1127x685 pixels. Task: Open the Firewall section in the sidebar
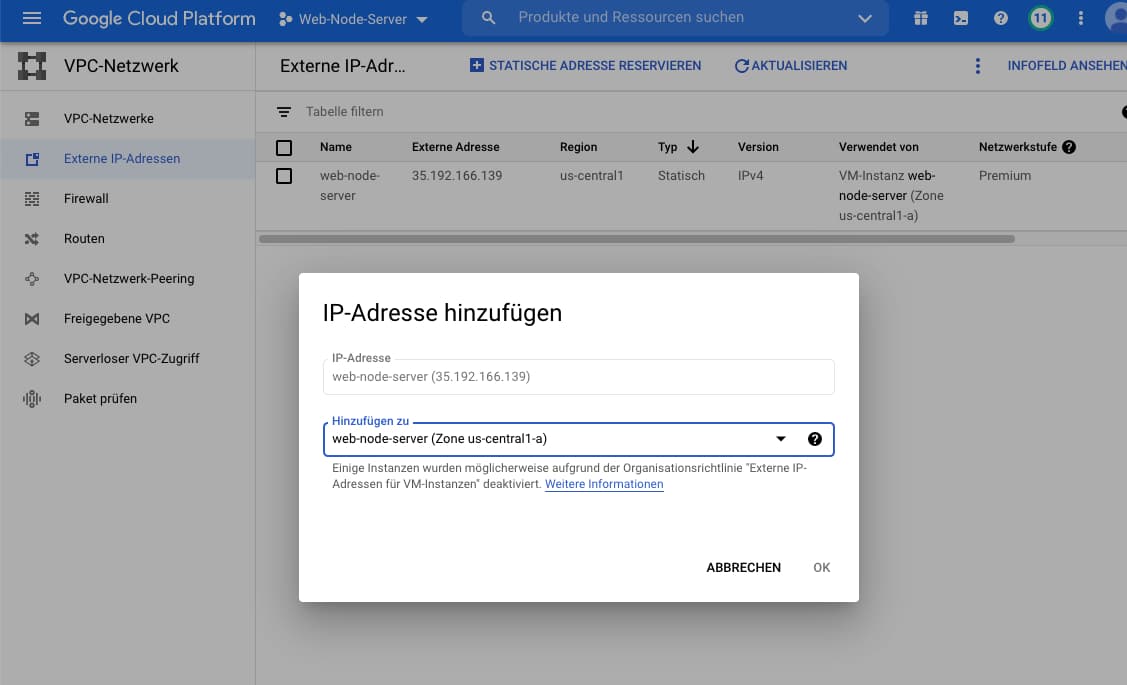coord(85,198)
